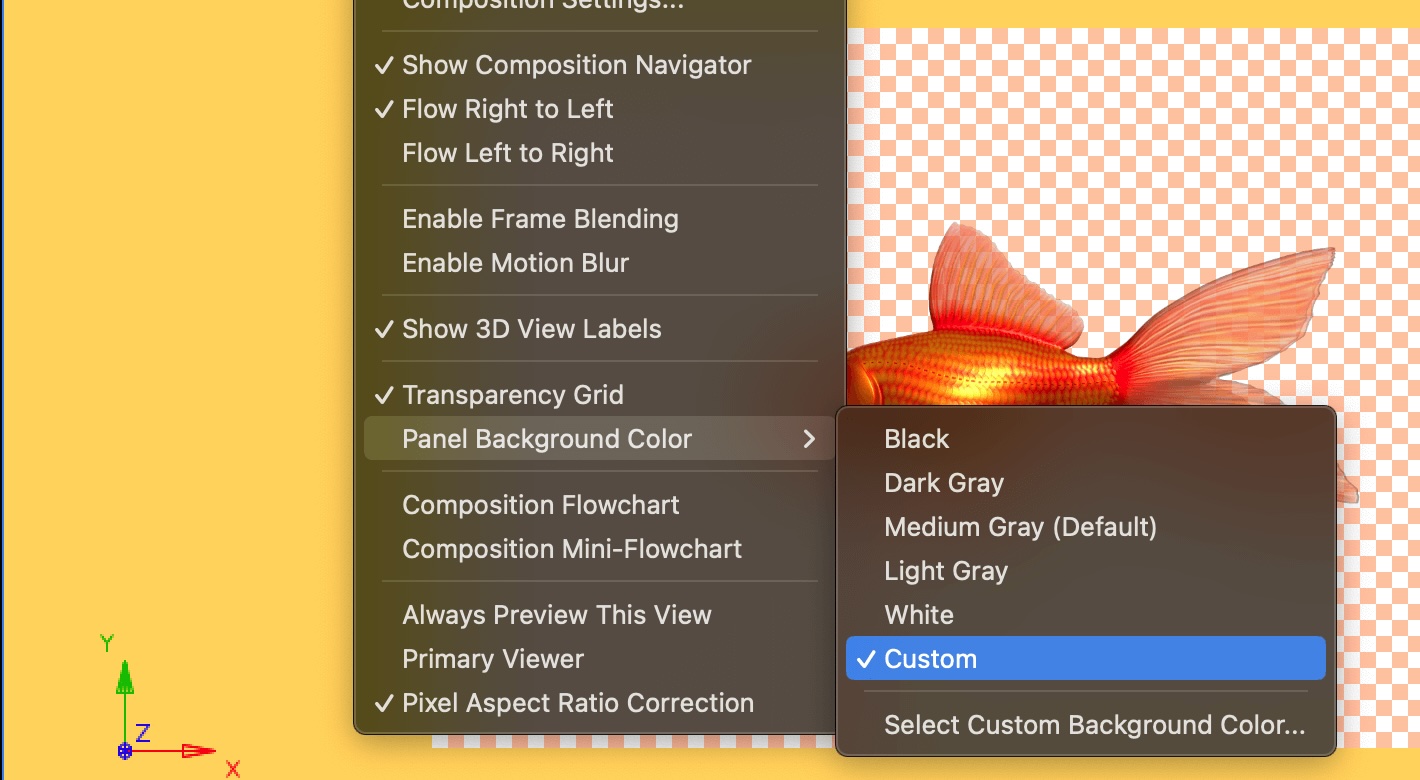Disable Show 3D View Labels
Viewport: 1420px width, 780px height.
pyautogui.click(x=531, y=328)
